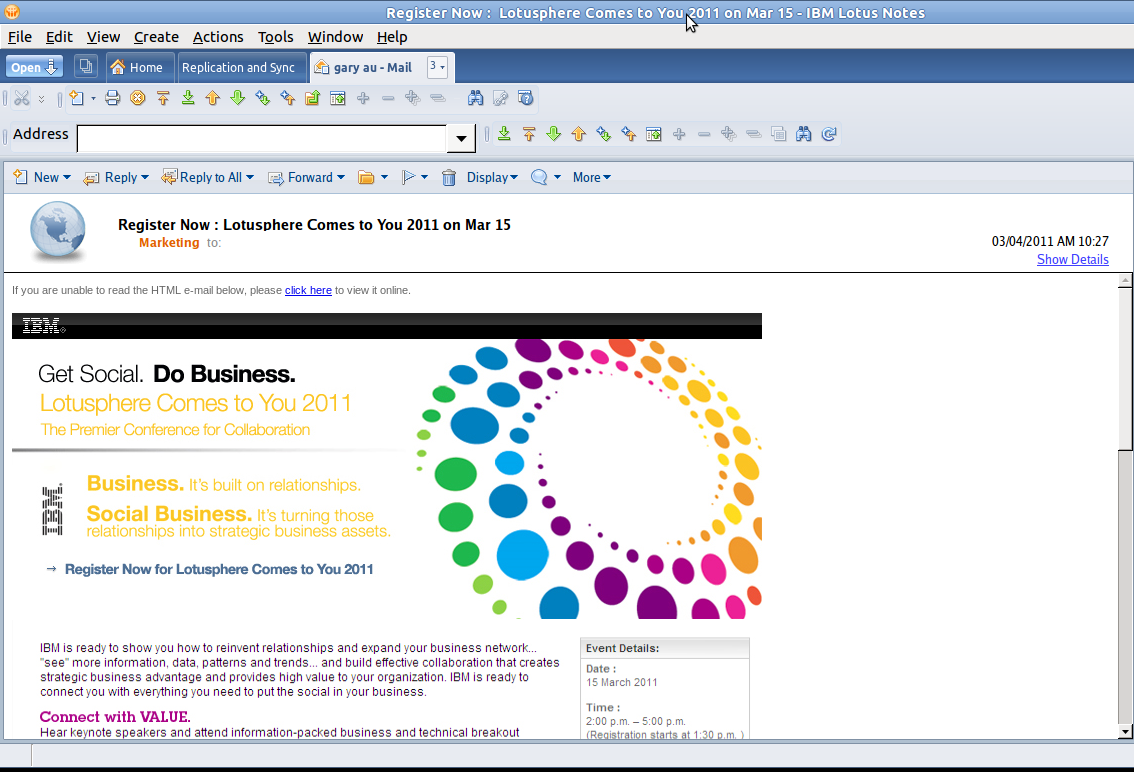This screenshot has height=772, width=1134.
Task: Click the scissors Cut icon
Action: tap(22, 98)
